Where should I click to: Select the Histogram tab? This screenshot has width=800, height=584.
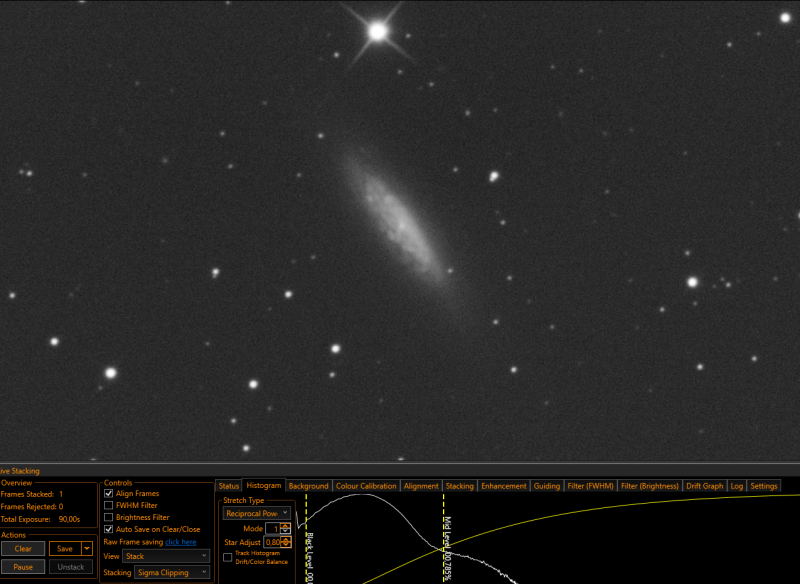tap(264, 486)
